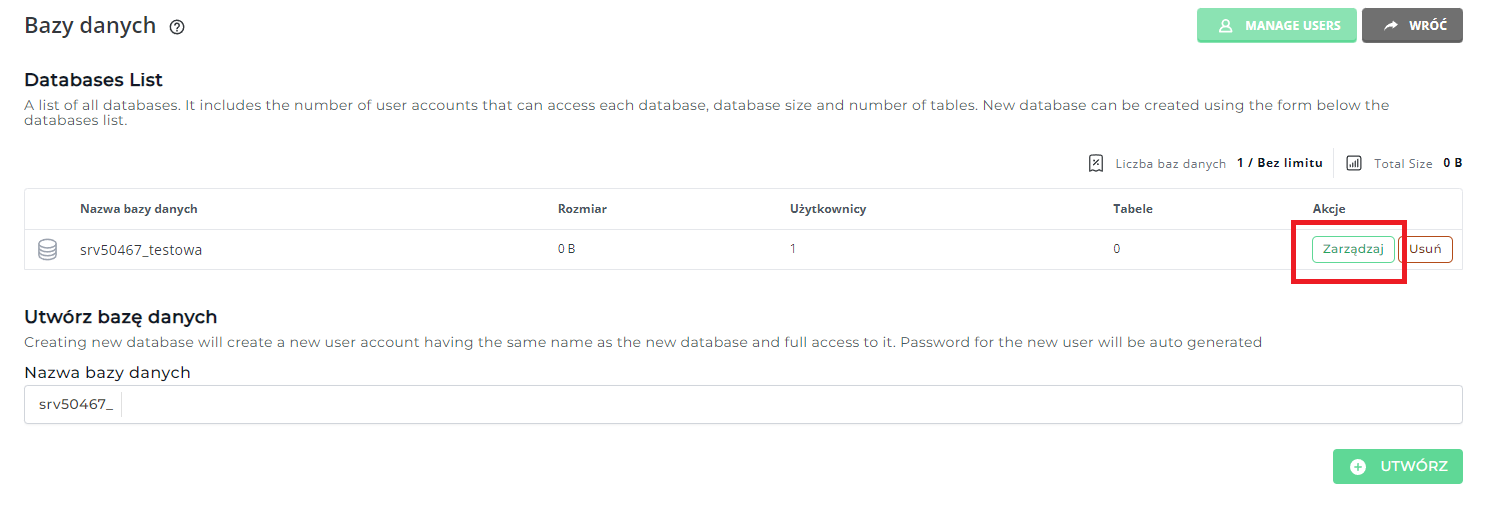Click the "1 / Bez limitu" database count
The width and height of the screenshot is (1490, 516).
[x=1279, y=163]
